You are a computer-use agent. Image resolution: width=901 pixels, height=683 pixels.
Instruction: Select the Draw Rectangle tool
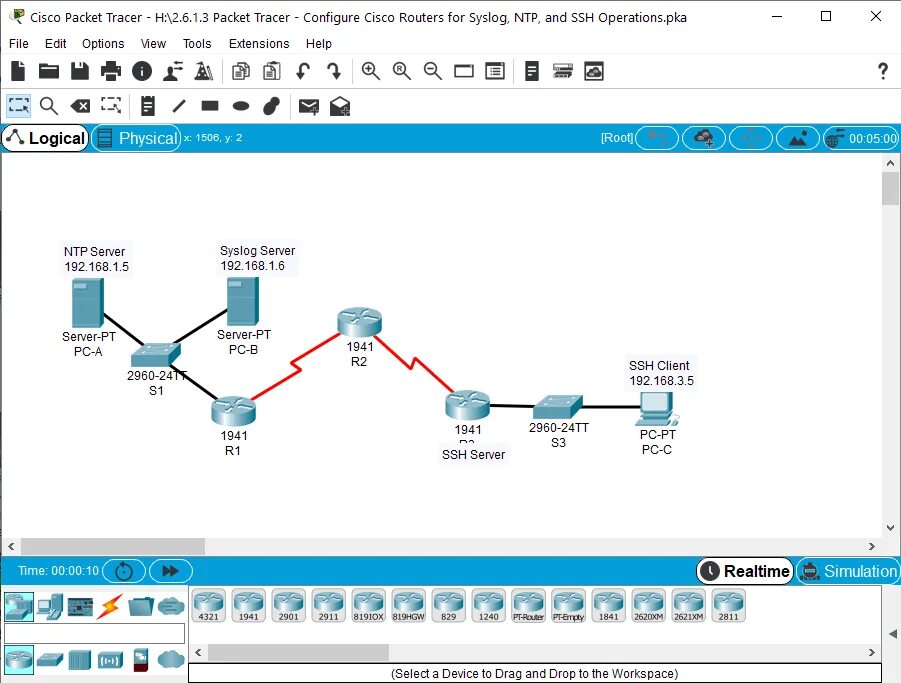(210, 106)
